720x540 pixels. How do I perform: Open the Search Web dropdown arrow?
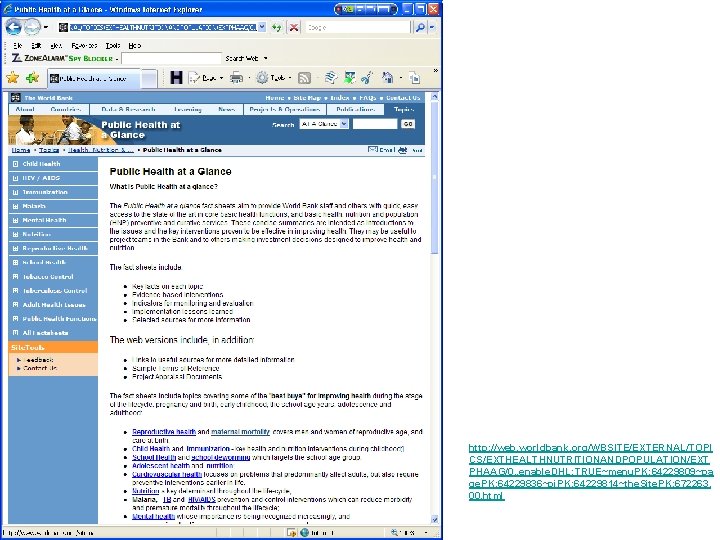pos(265,58)
